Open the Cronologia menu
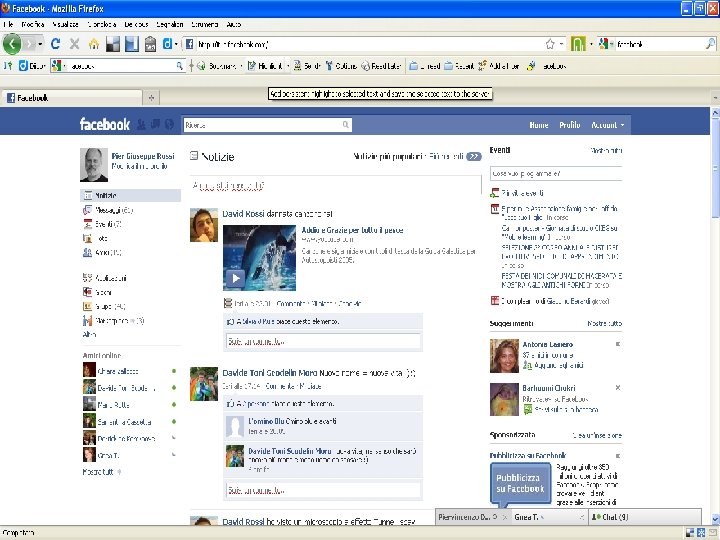The height and width of the screenshot is (540, 720). 101,24
